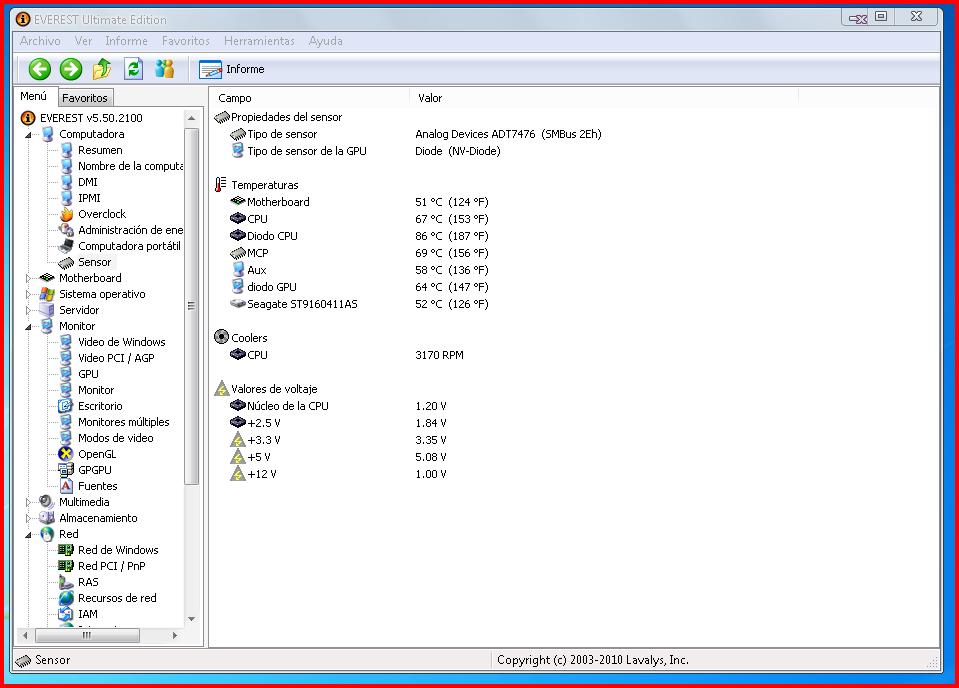Screen dimensions: 959x688
Task: Open the Herramientas menu
Action: point(259,41)
